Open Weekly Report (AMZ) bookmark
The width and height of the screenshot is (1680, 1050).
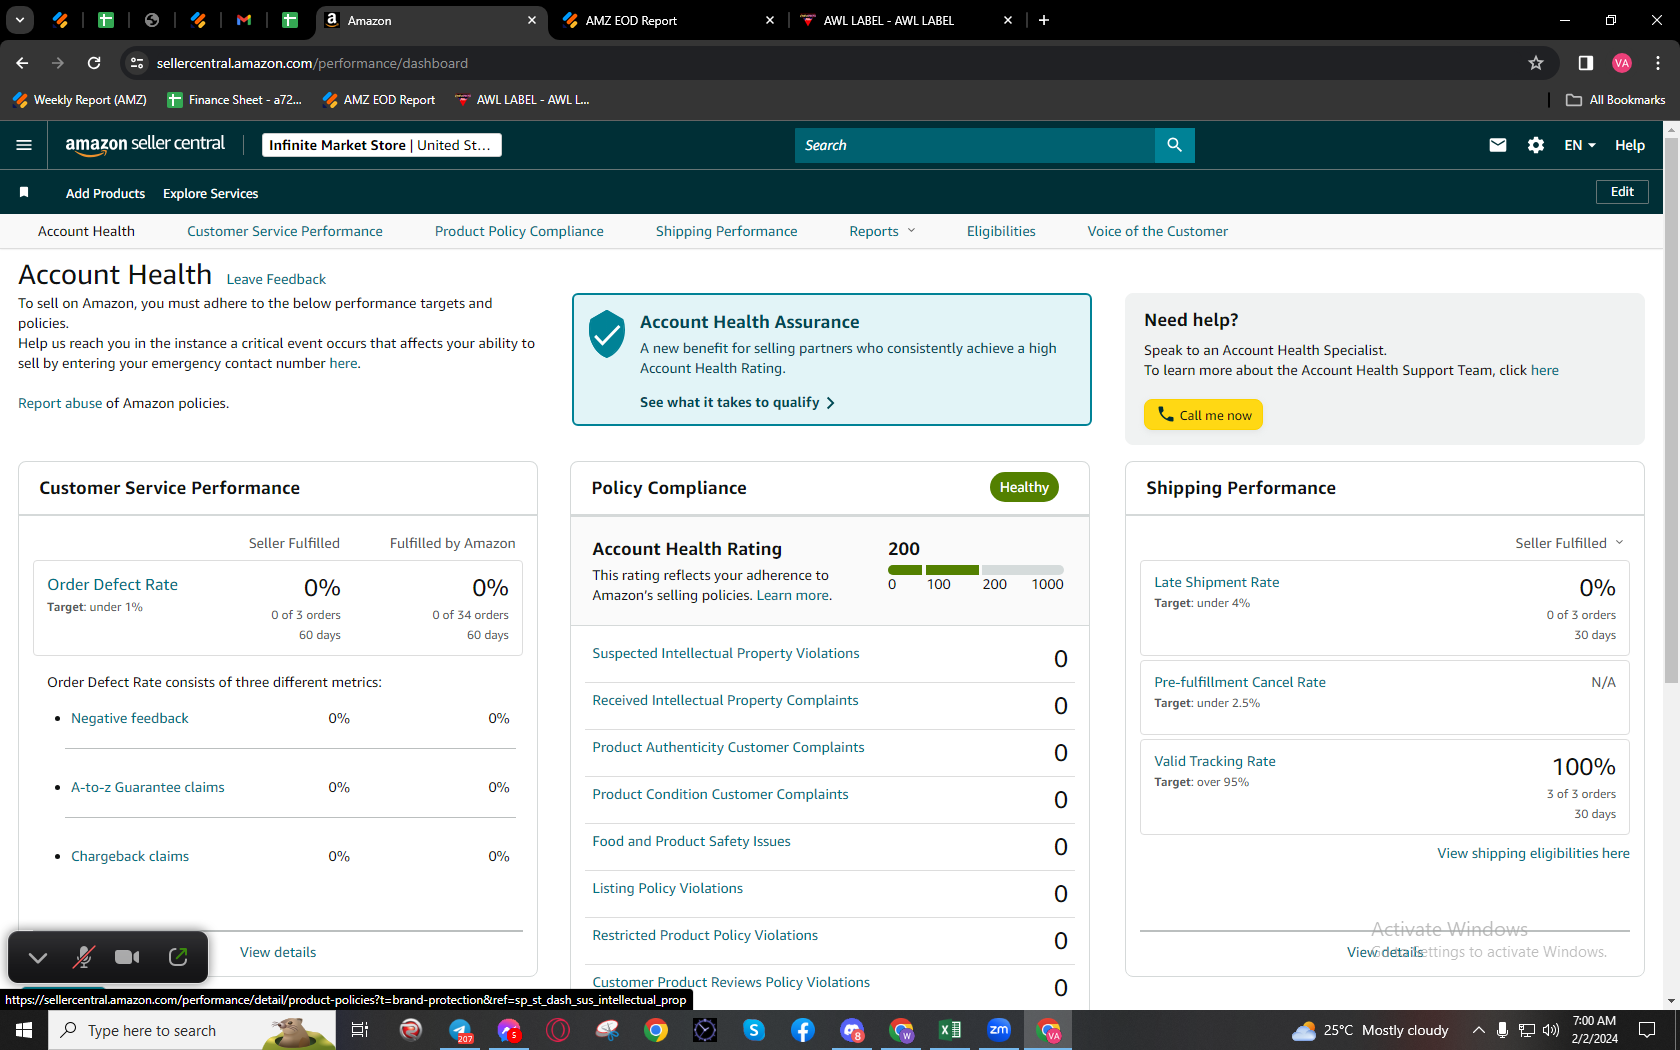(80, 100)
